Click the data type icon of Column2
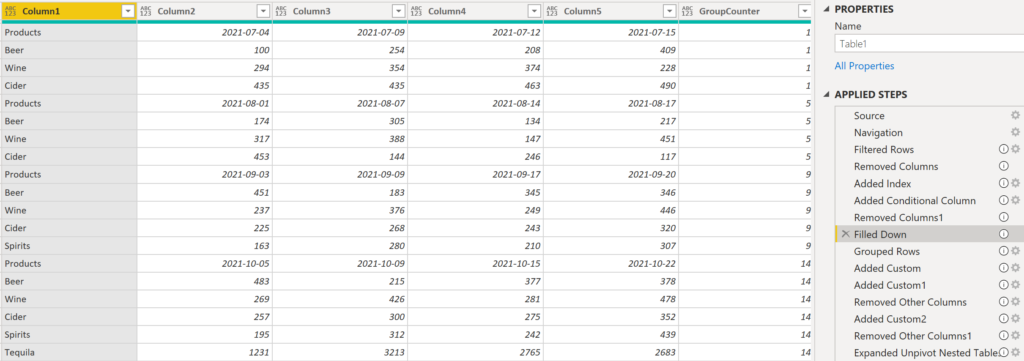The image size is (1024, 361). 145,11
